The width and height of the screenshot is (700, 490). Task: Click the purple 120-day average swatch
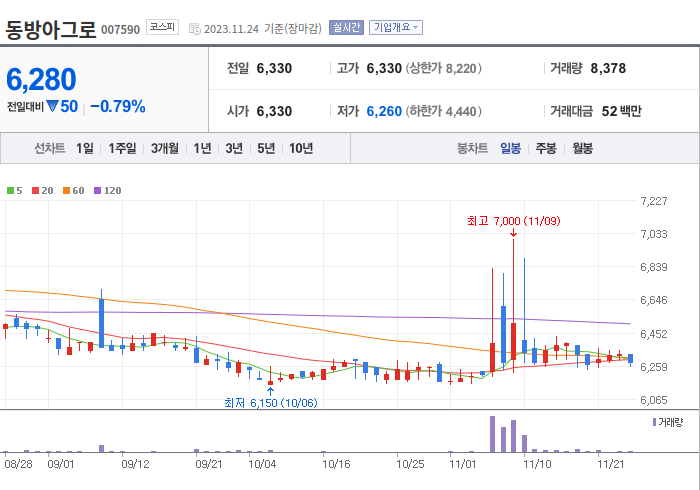click(97, 191)
